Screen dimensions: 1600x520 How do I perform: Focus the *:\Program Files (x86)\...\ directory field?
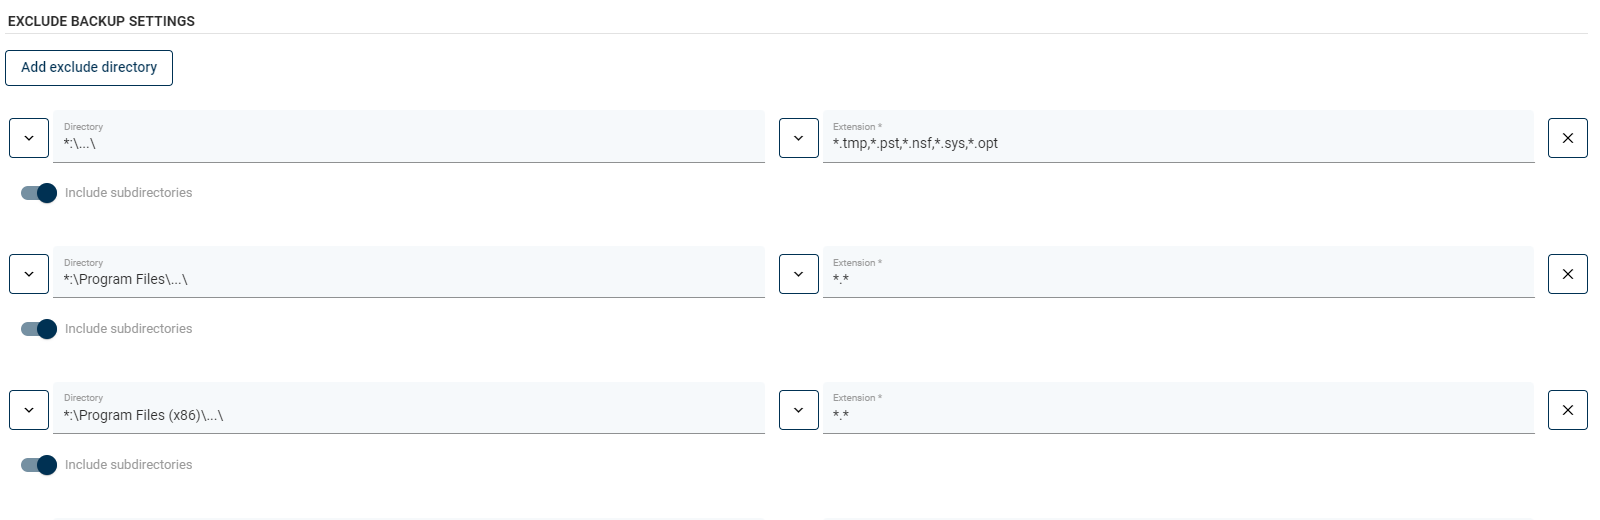[x=408, y=415]
